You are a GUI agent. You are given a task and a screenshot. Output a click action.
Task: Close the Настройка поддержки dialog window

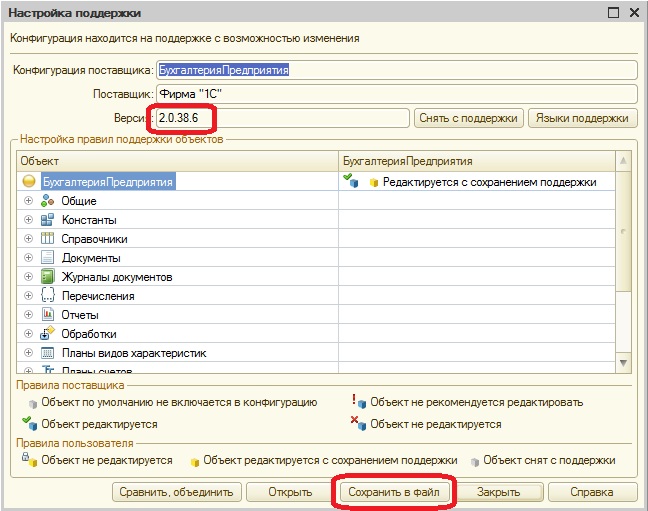[x=635, y=13]
